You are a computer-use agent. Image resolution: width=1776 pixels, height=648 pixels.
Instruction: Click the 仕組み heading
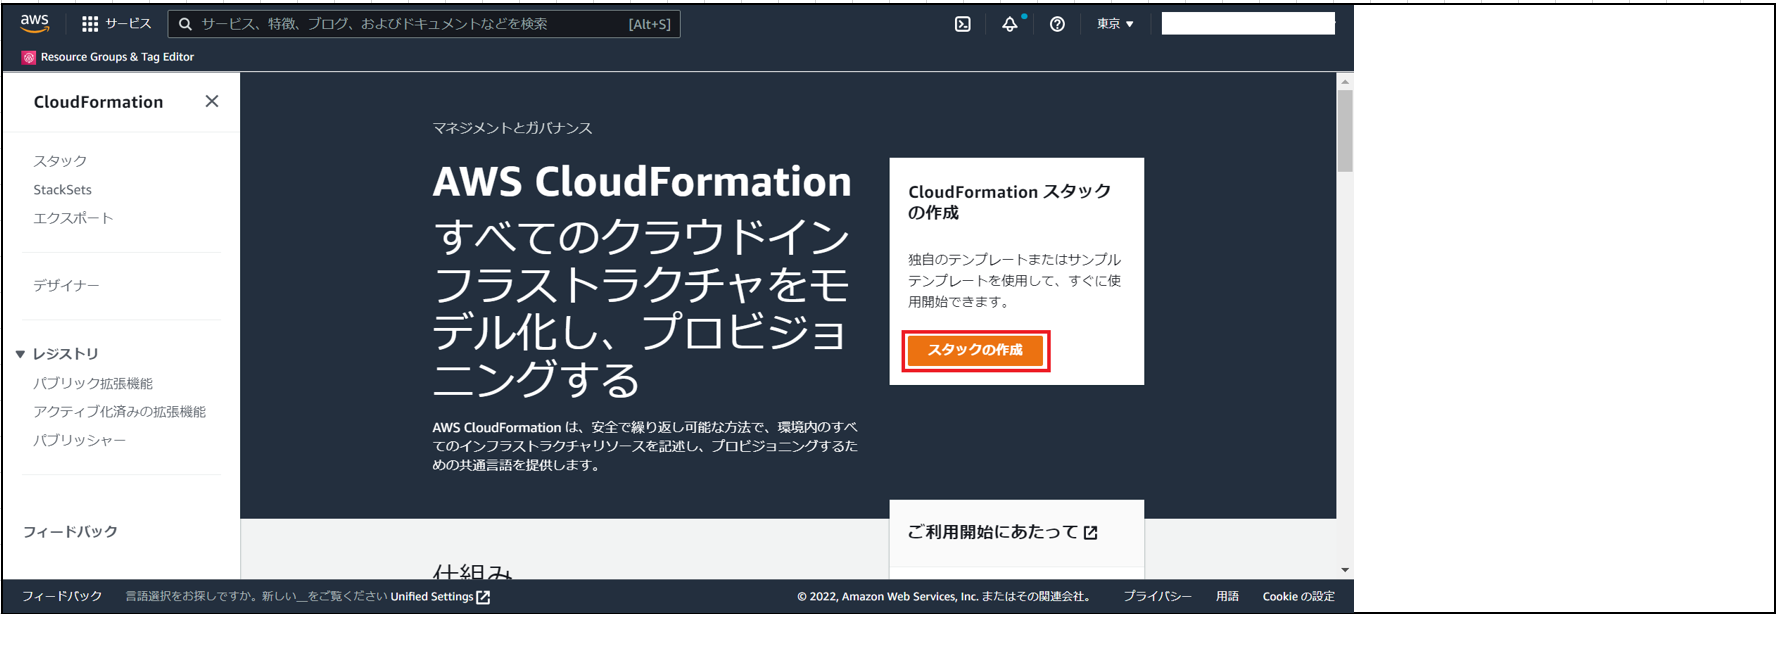pos(472,571)
